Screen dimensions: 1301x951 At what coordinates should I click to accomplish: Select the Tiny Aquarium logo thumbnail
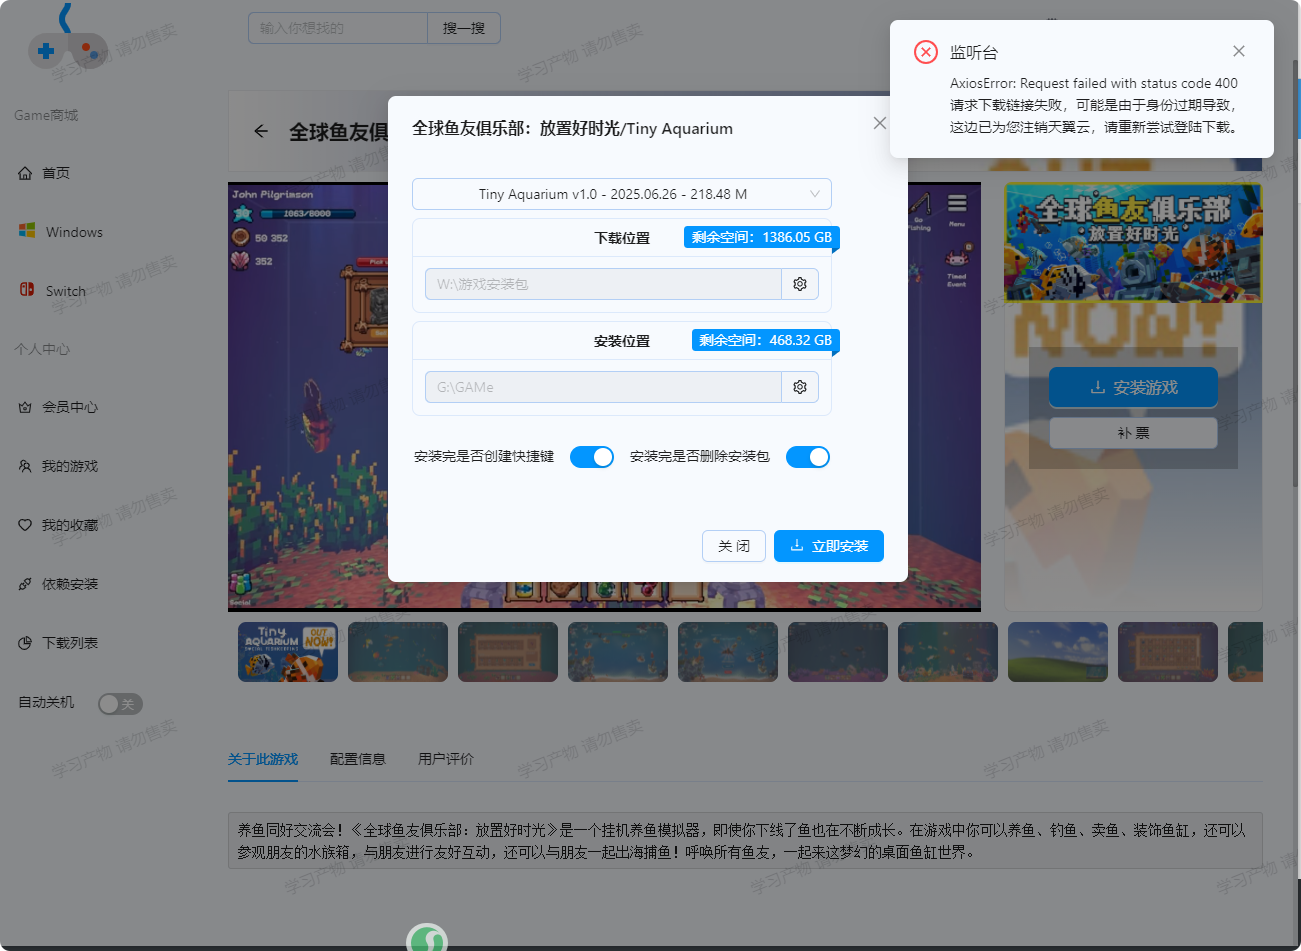288,652
